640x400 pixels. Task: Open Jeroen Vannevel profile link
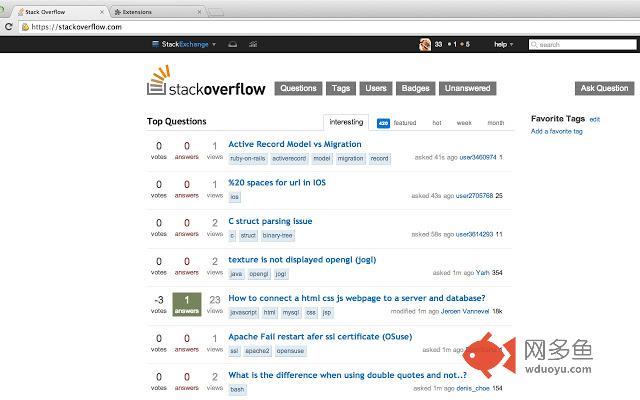465,311
